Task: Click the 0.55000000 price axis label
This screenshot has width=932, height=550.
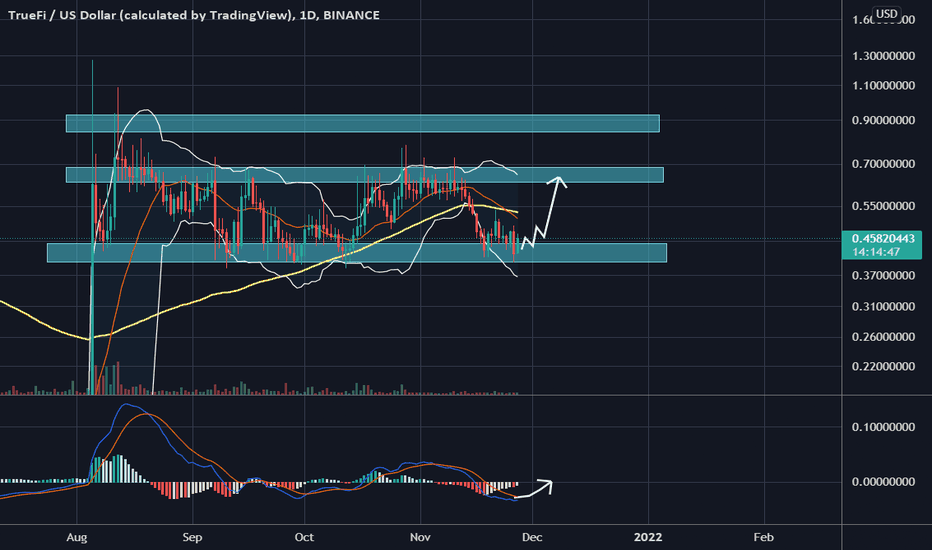Action: tap(883, 206)
